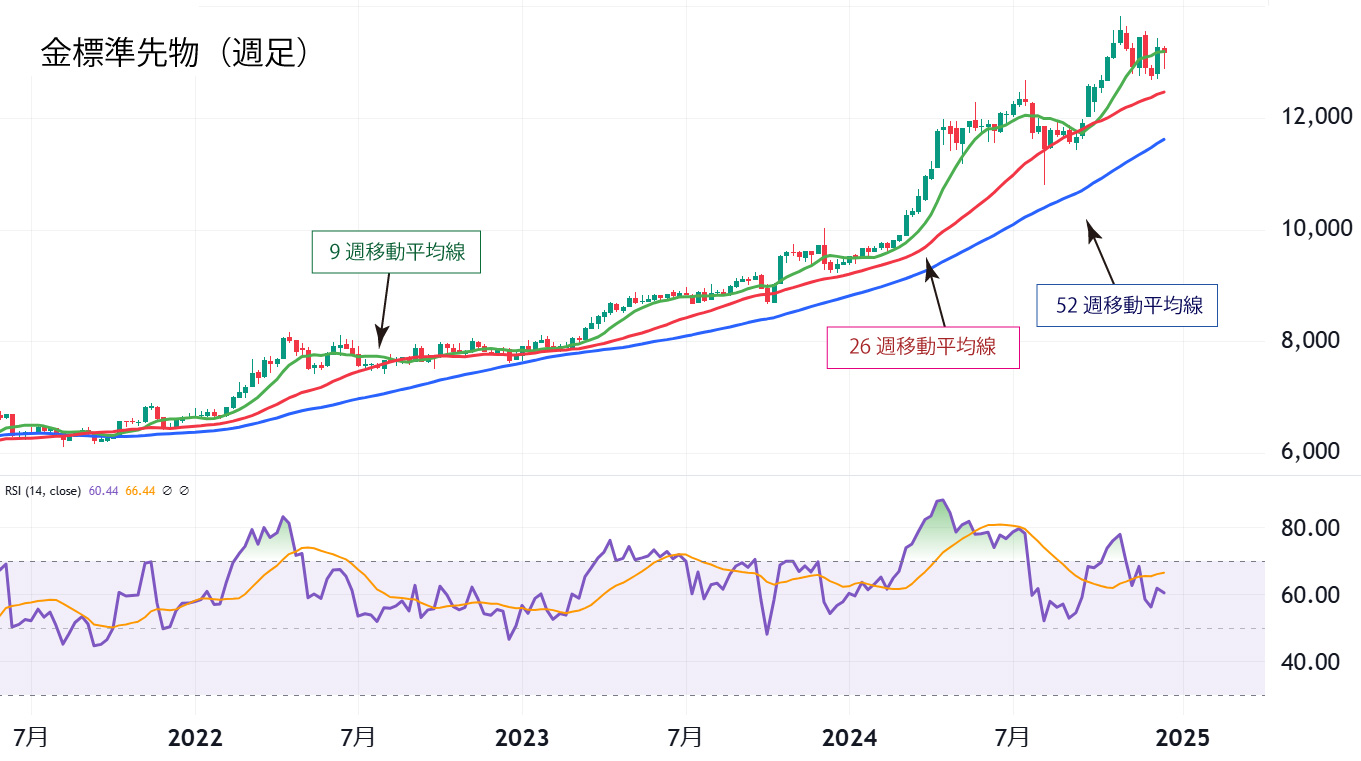This screenshot has height=761, width=1361.
Task: Click the 12,000 price axis label
Action: (x=1311, y=117)
